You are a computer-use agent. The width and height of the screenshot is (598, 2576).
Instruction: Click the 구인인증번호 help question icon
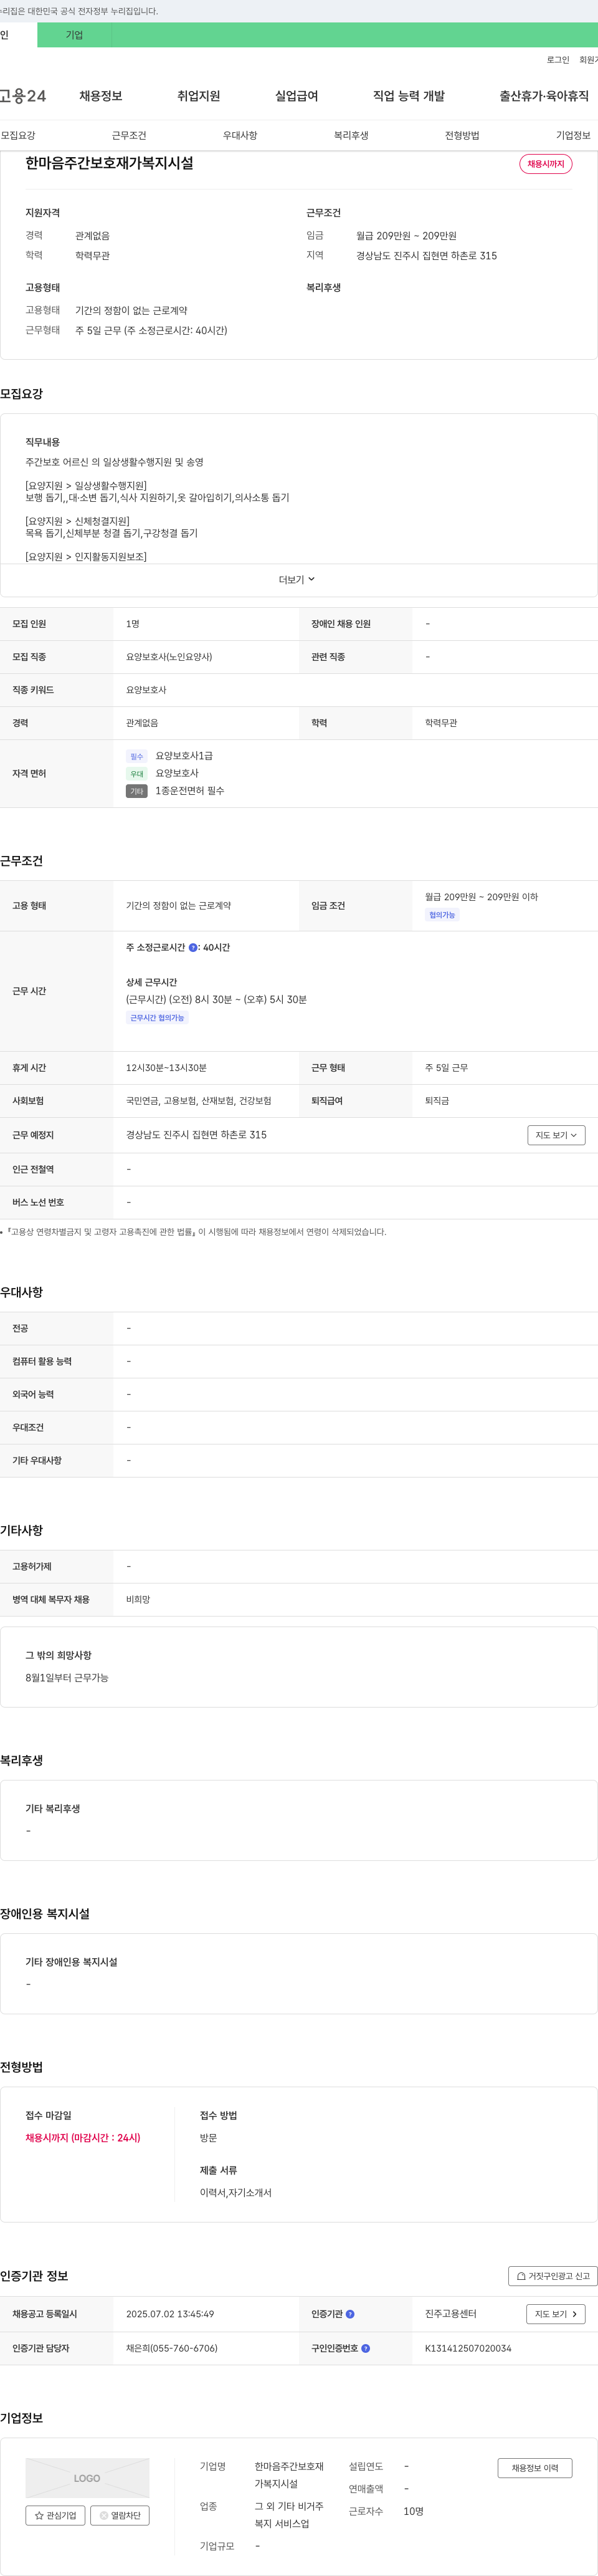[x=366, y=2348]
